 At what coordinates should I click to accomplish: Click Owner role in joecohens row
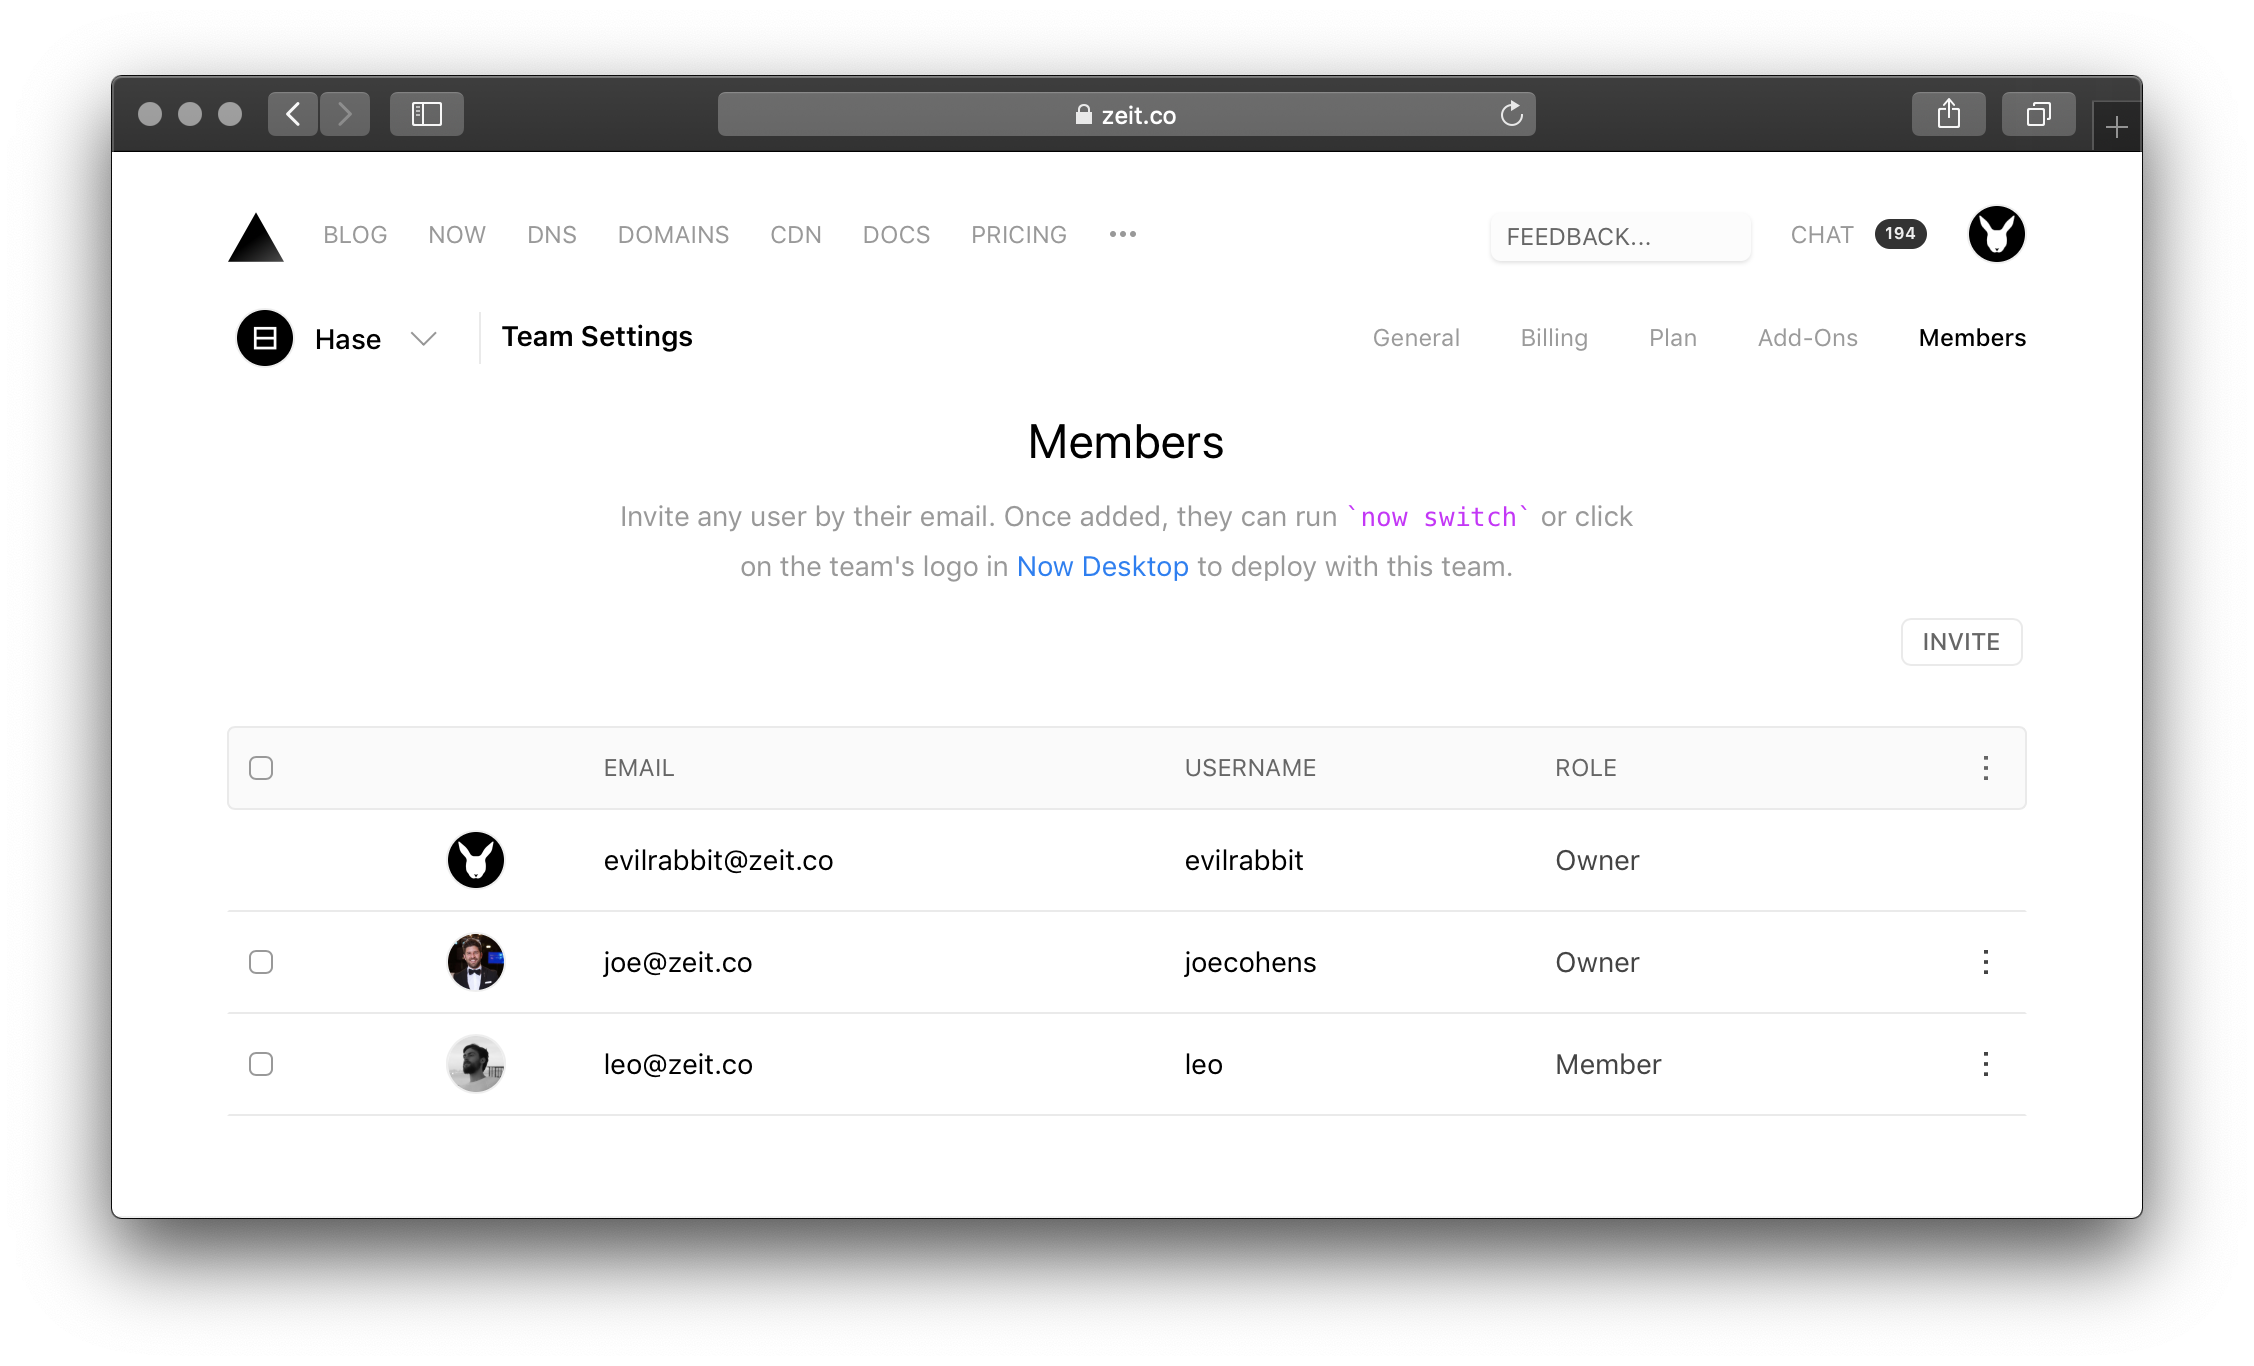1597,962
